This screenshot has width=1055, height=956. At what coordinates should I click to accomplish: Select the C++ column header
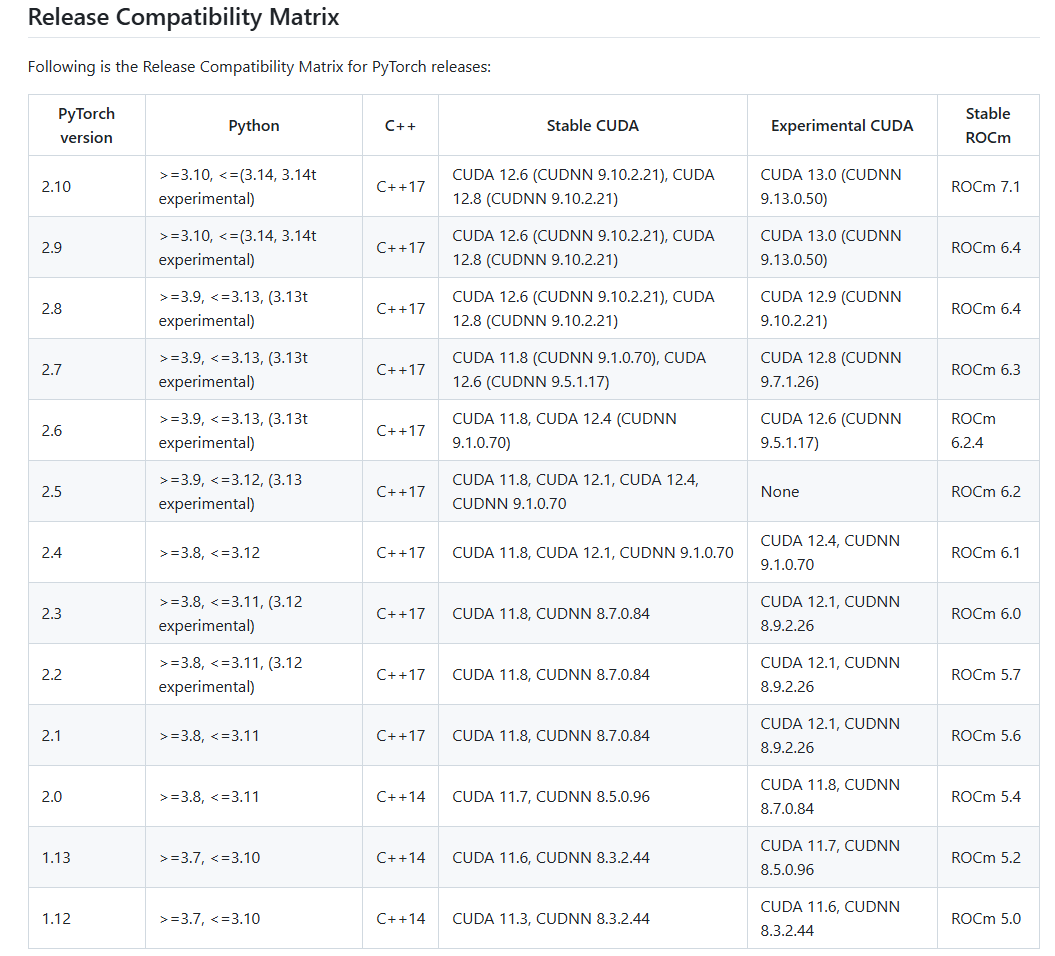coord(400,125)
